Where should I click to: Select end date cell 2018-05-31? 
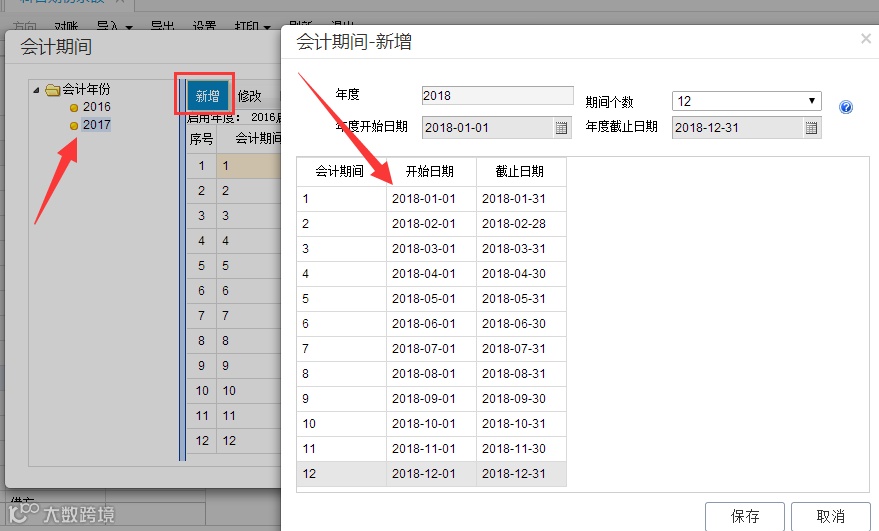click(521, 299)
